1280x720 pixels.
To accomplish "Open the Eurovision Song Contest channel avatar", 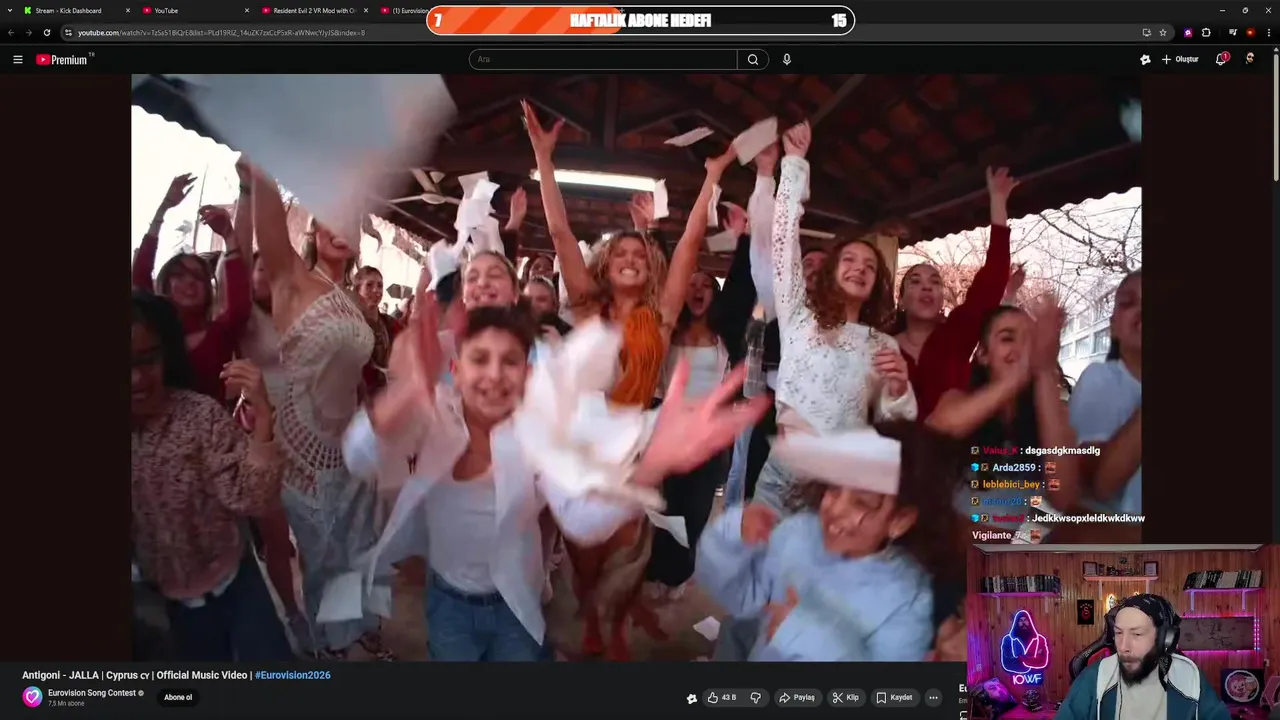I will point(32,697).
